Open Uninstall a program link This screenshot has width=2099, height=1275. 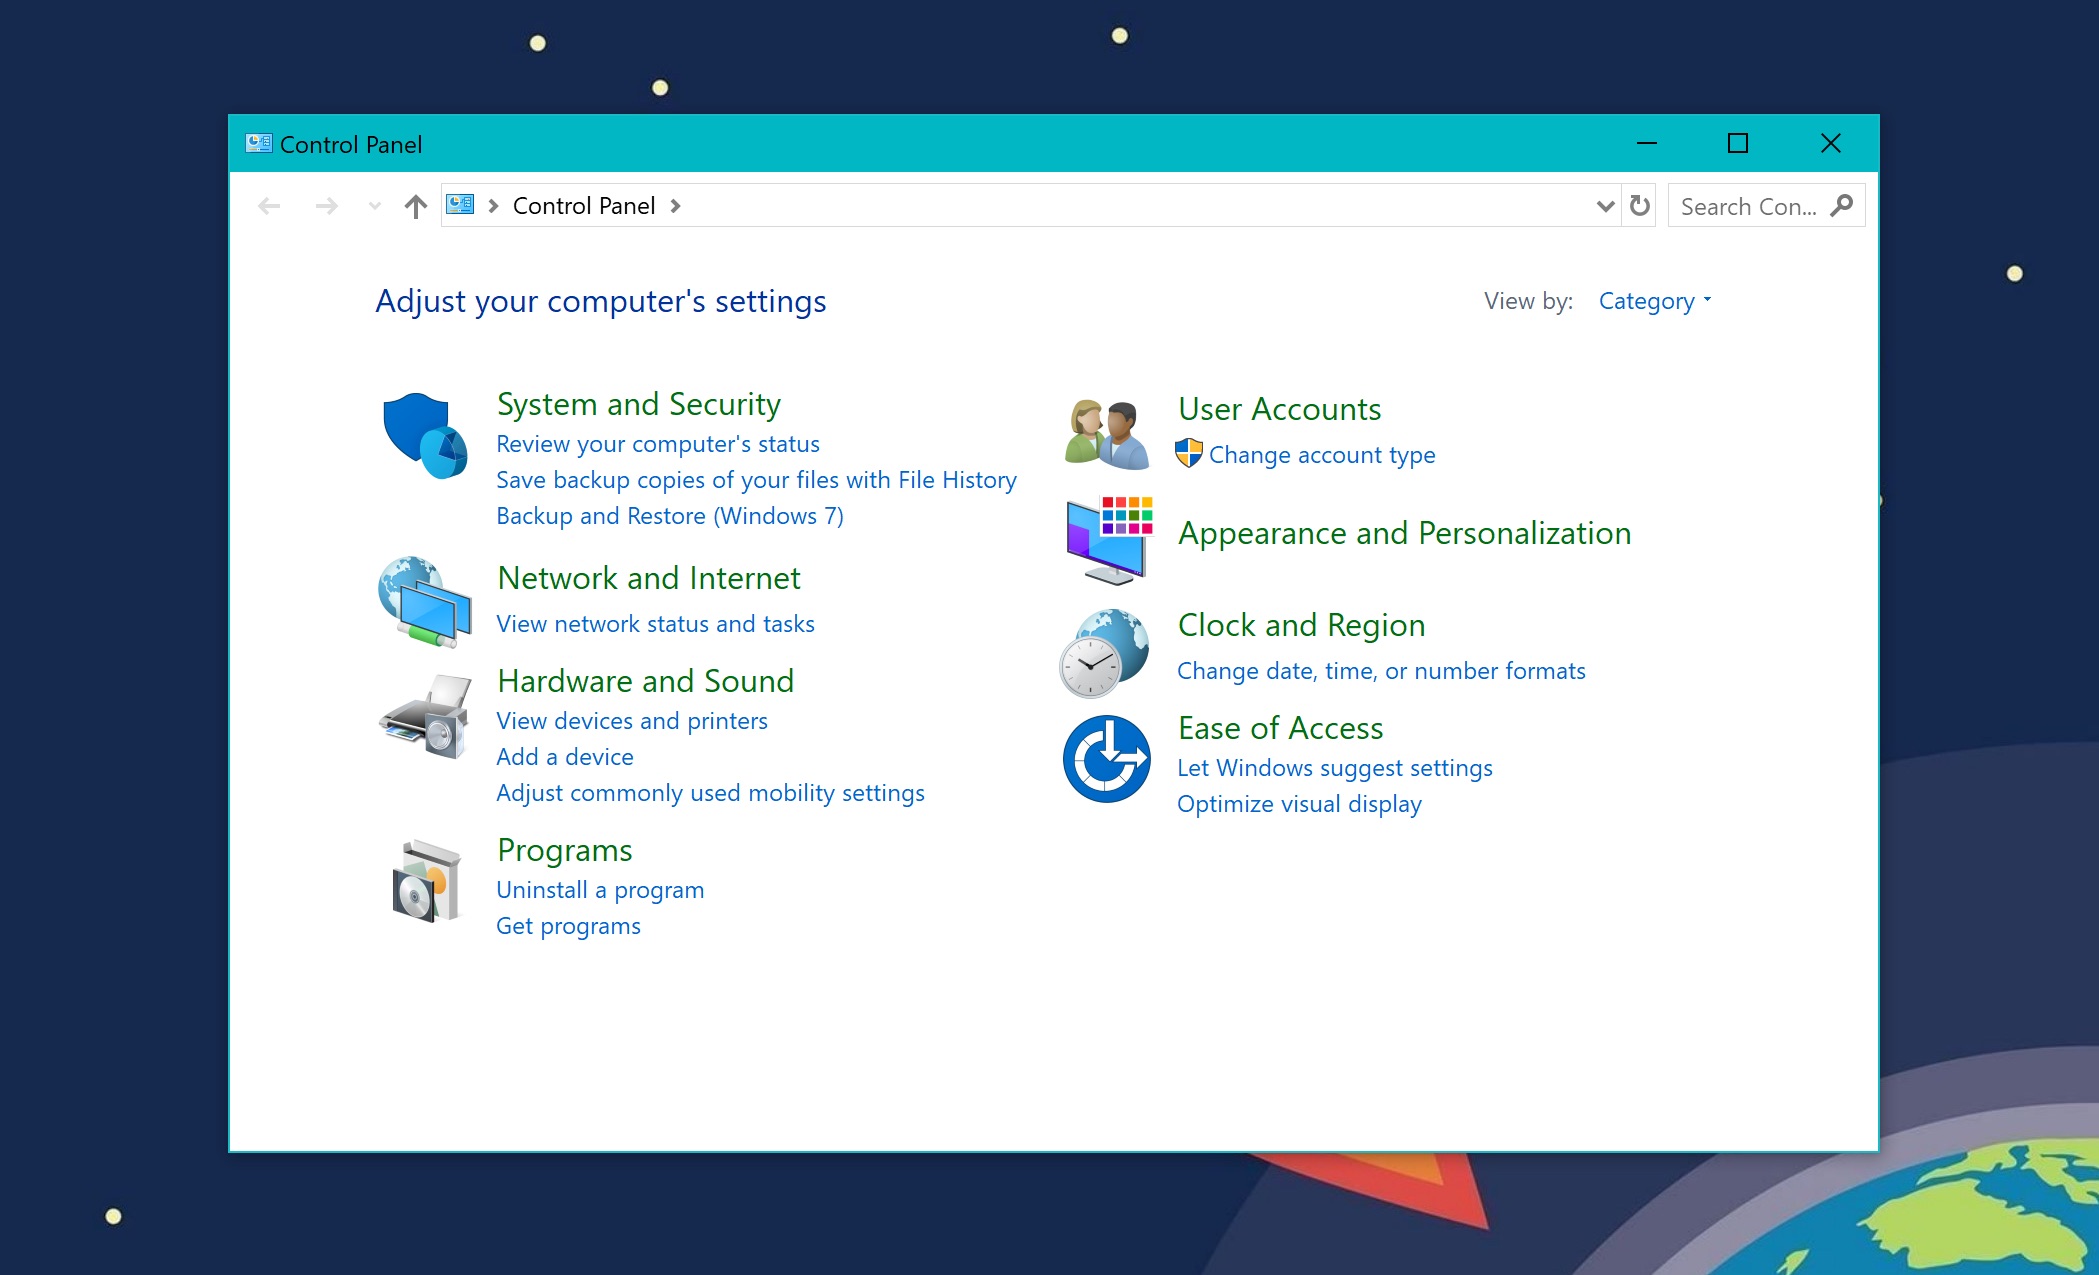(600, 890)
